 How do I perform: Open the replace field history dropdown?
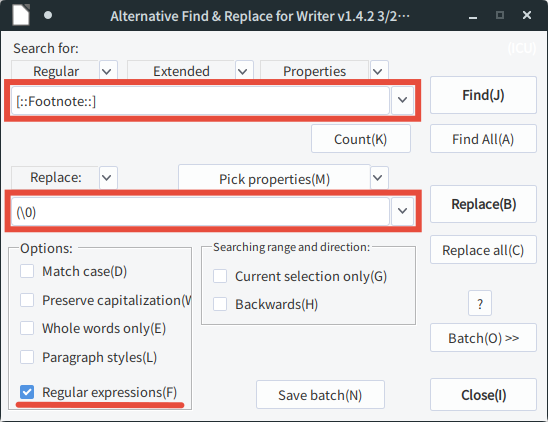pos(403,211)
